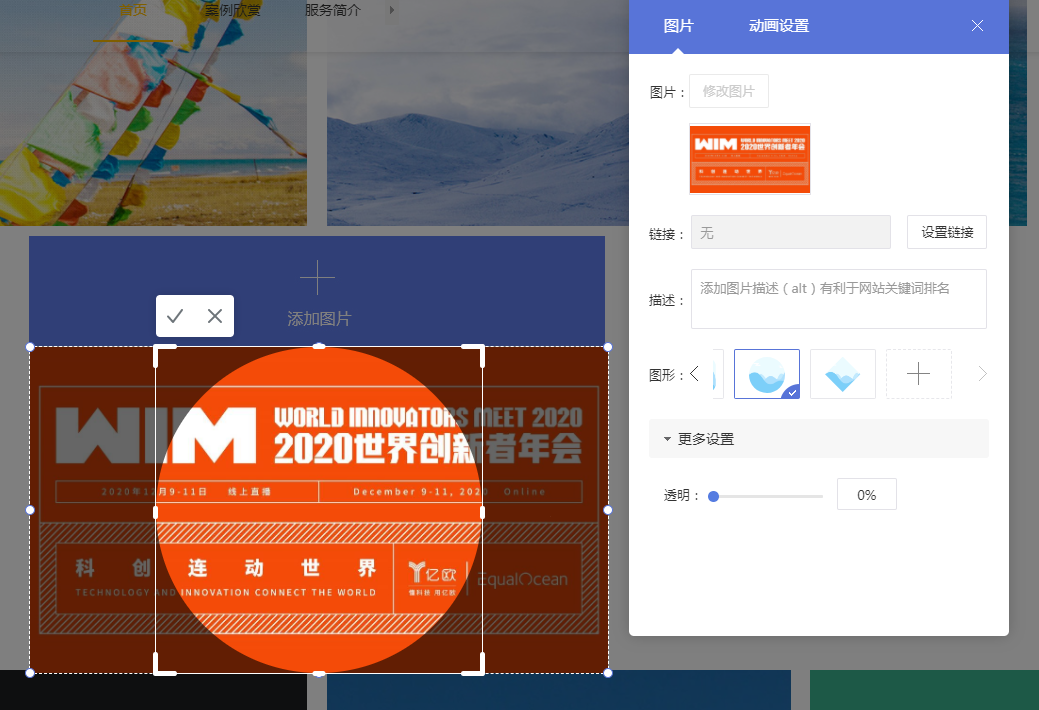Switch to the 图片 tab
Viewport: 1039px width, 710px height.
click(x=679, y=26)
